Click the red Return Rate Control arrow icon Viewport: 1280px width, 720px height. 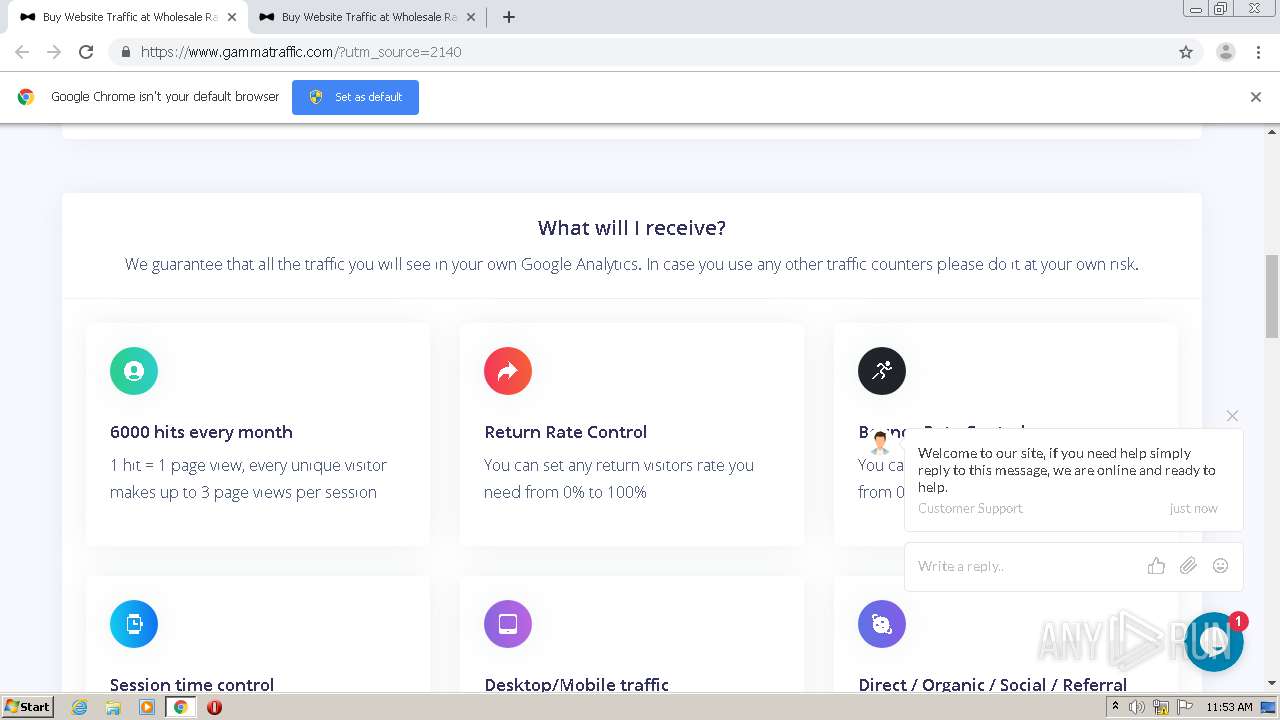pos(508,371)
